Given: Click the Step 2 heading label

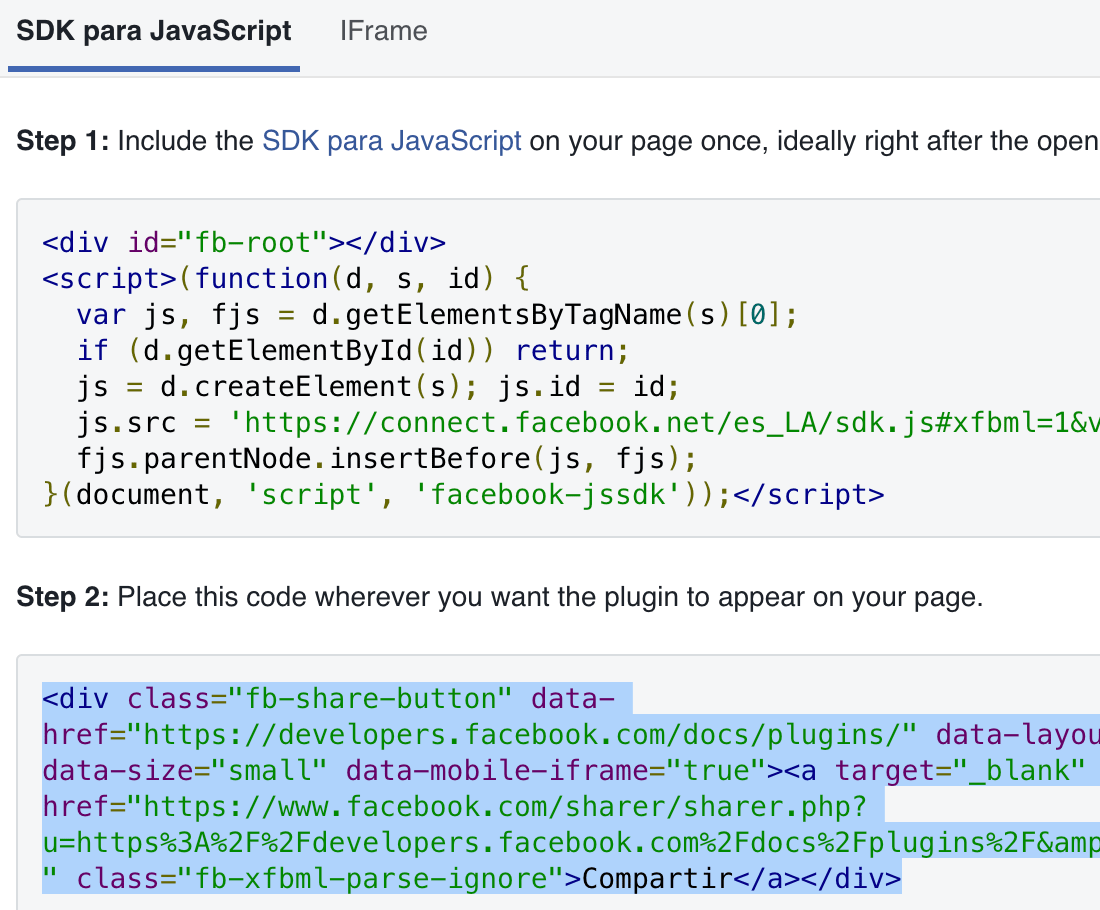Looking at the screenshot, I should pyautogui.click(x=62, y=597).
